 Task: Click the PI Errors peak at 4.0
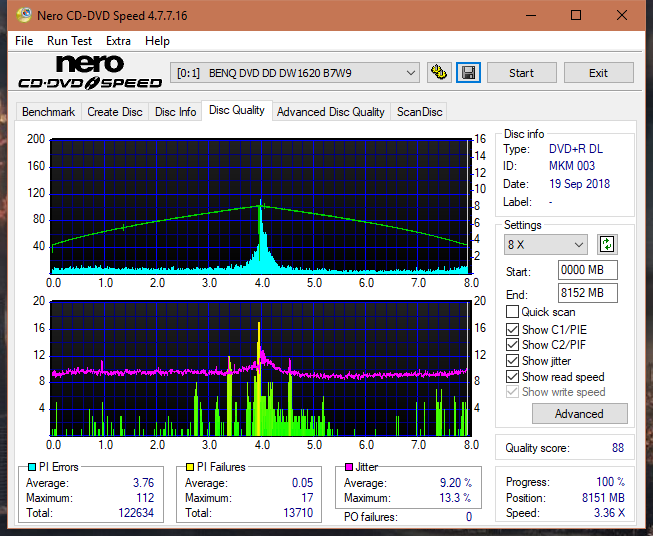click(x=261, y=237)
